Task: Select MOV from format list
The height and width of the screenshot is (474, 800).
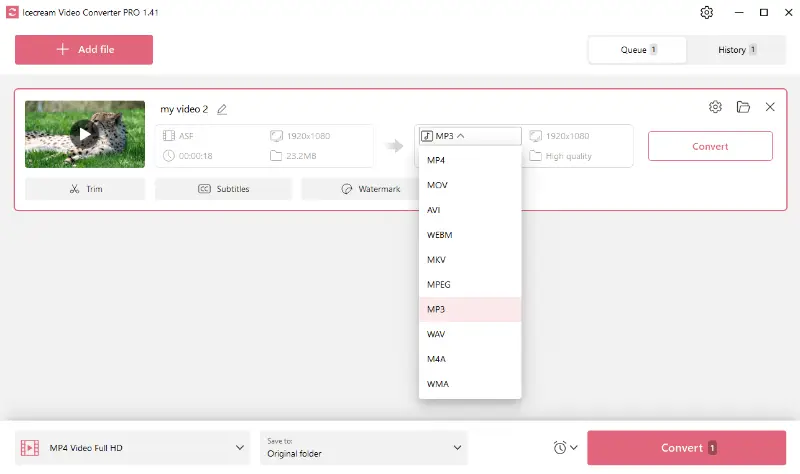Action: coord(470,185)
